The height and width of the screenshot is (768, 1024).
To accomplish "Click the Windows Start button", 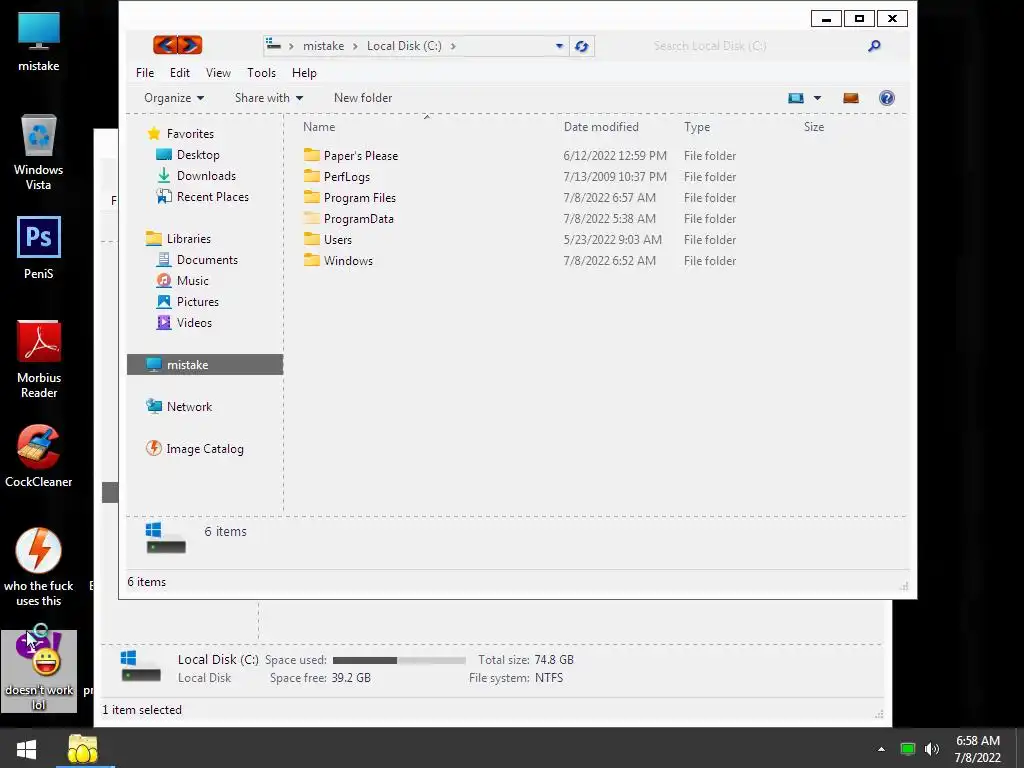I will [26, 748].
